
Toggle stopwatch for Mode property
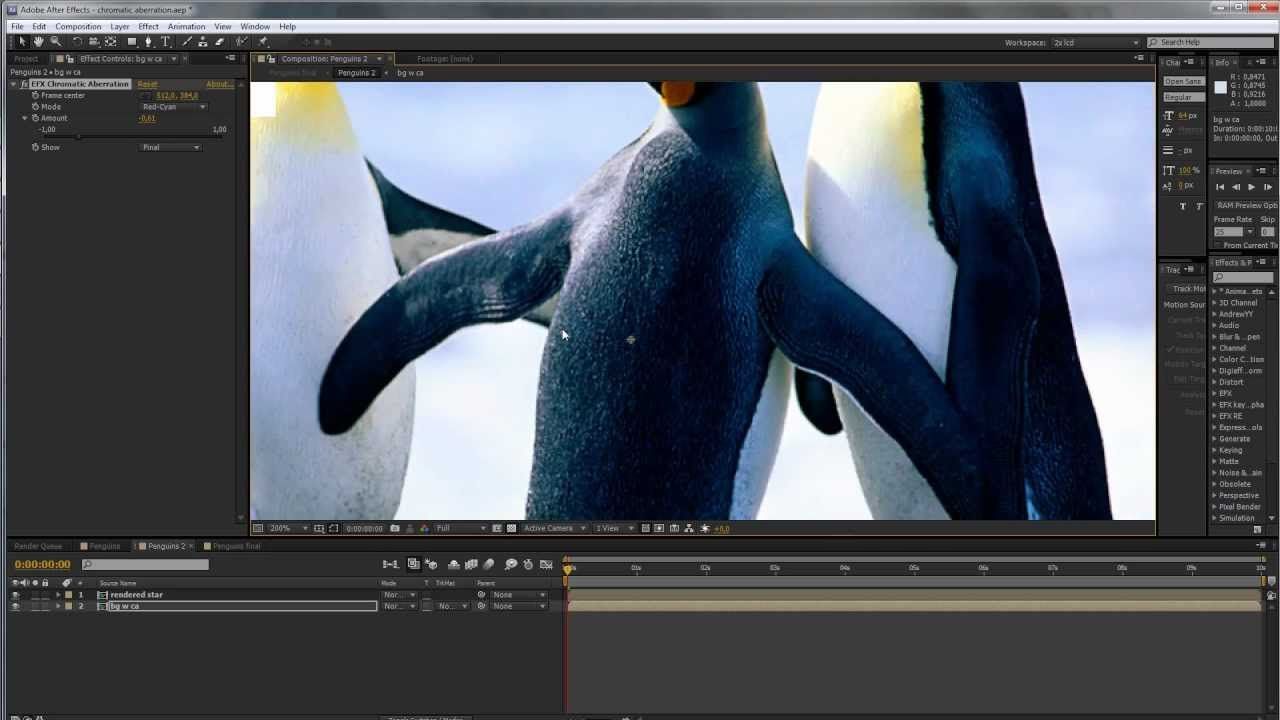(x=35, y=106)
